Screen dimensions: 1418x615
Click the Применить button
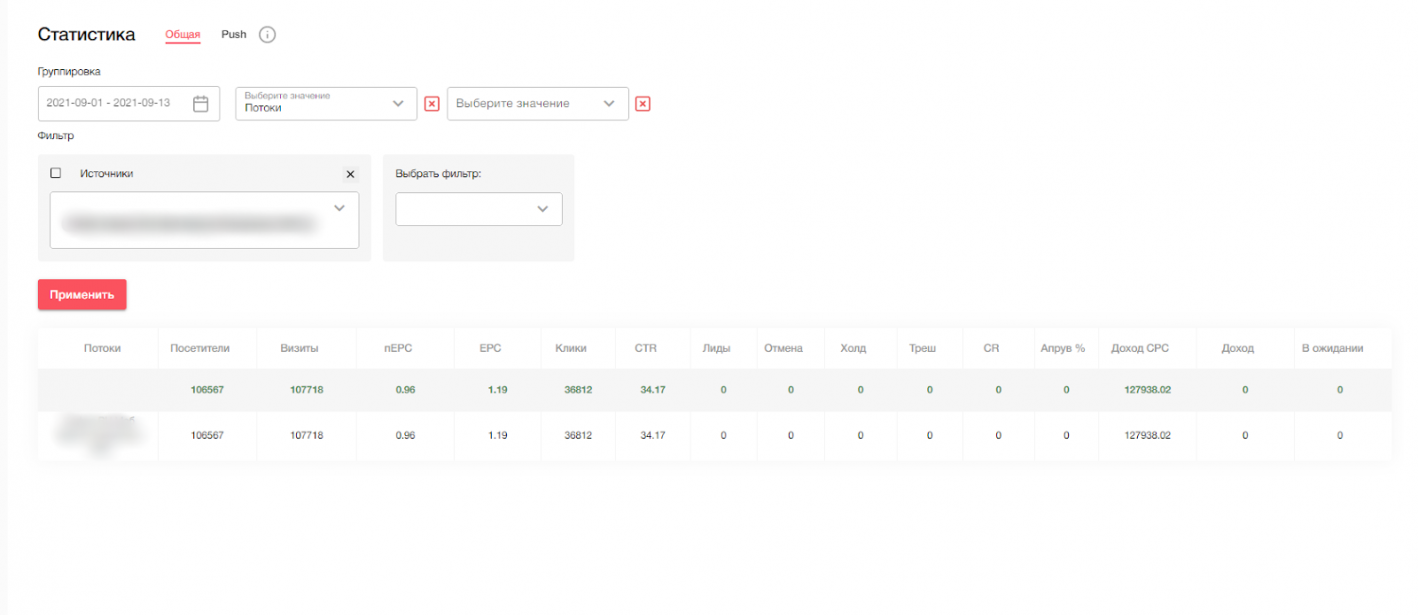click(x=82, y=295)
